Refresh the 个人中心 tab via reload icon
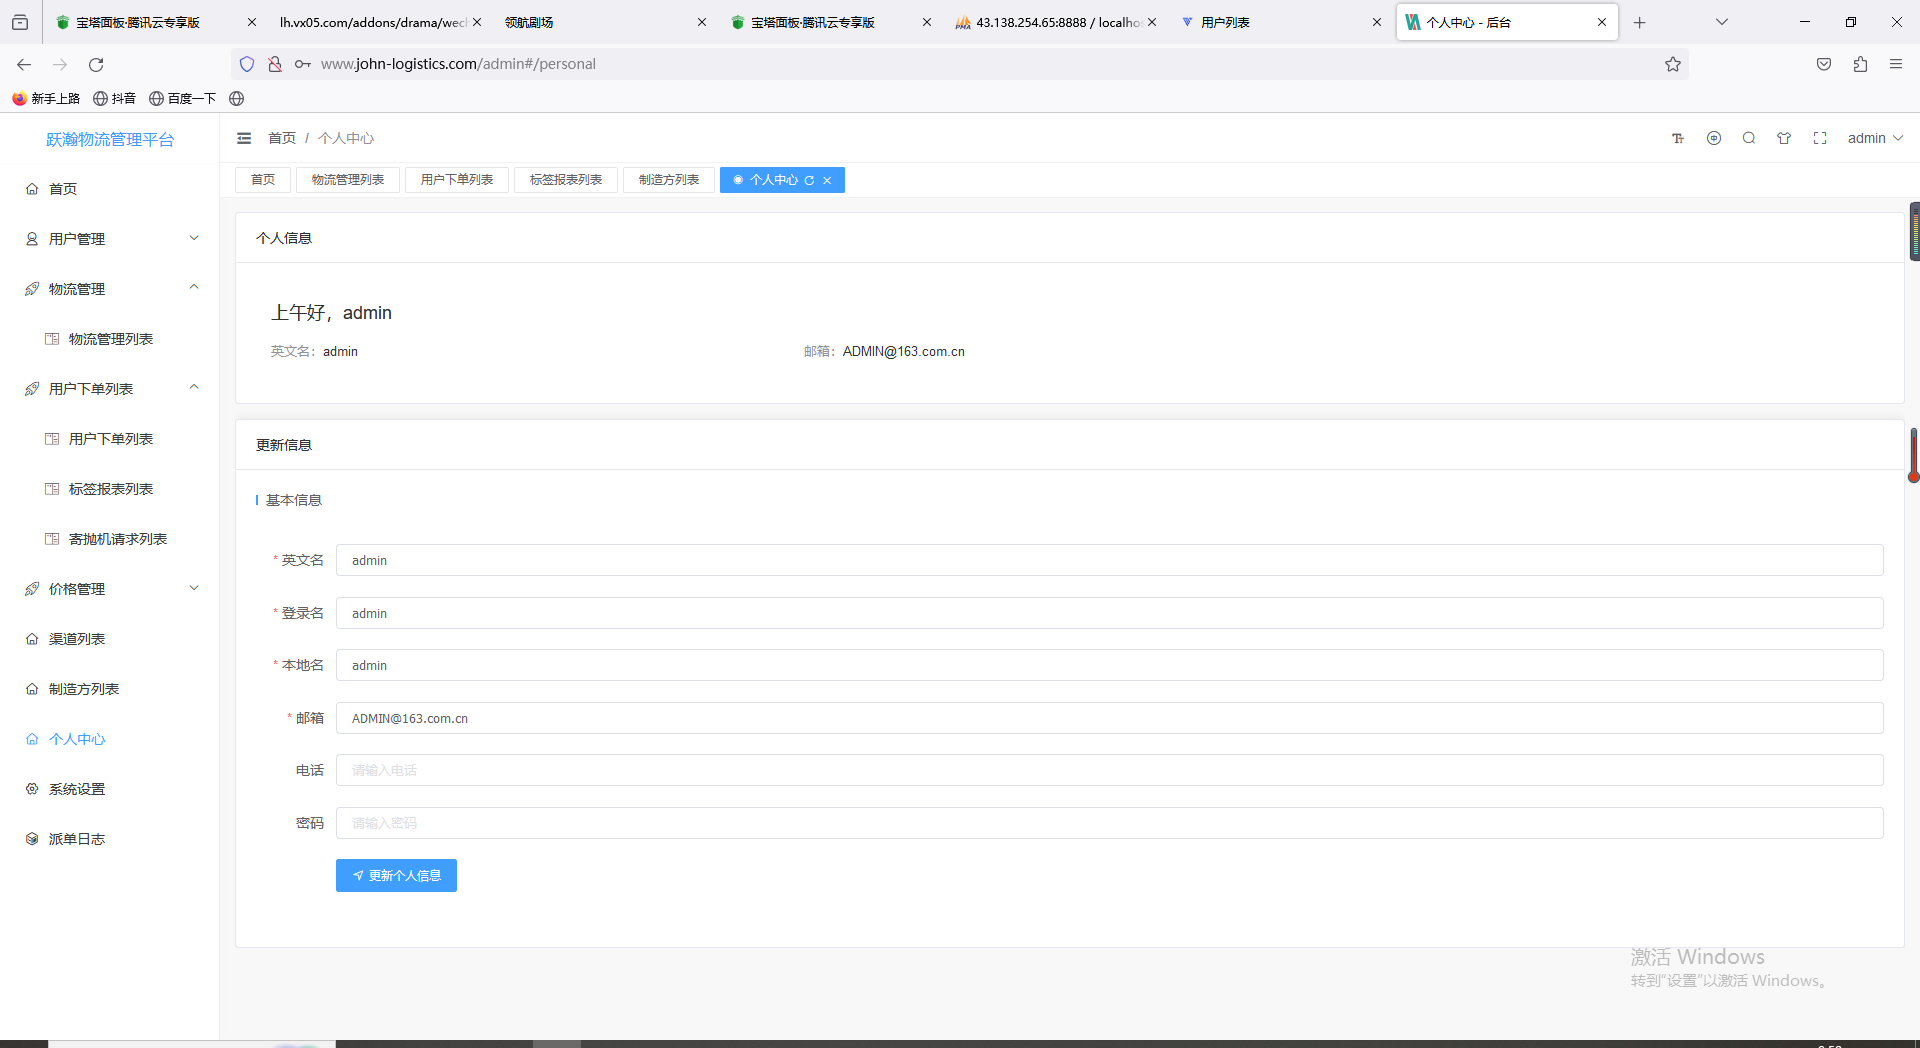Viewport: 1920px width, 1048px height. coord(809,181)
